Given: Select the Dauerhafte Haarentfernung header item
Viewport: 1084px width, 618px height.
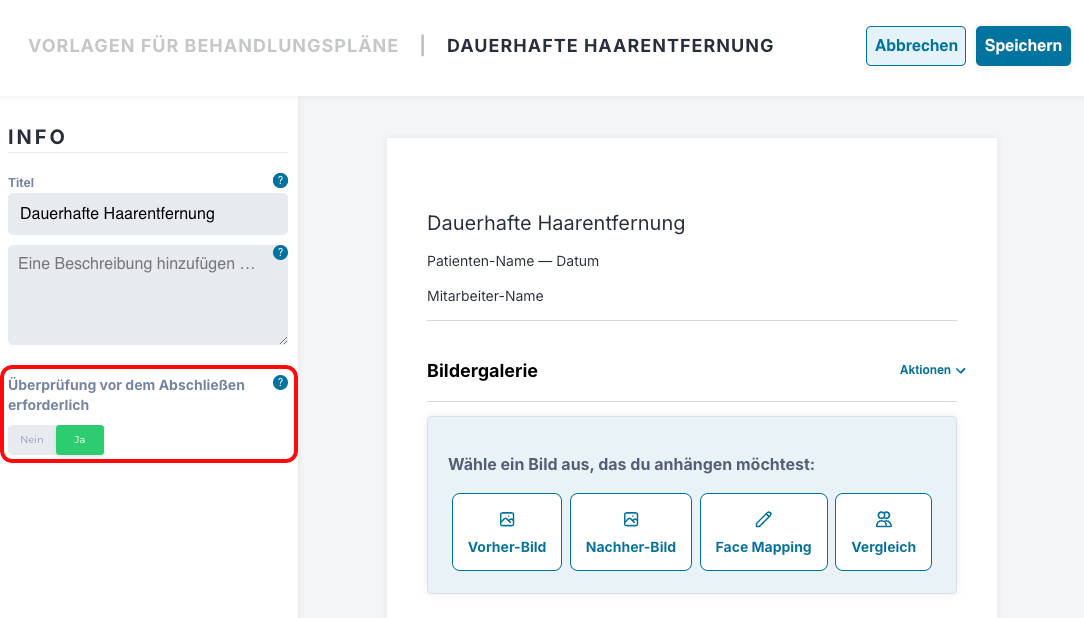Looking at the screenshot, I should (x=611, y=45).
